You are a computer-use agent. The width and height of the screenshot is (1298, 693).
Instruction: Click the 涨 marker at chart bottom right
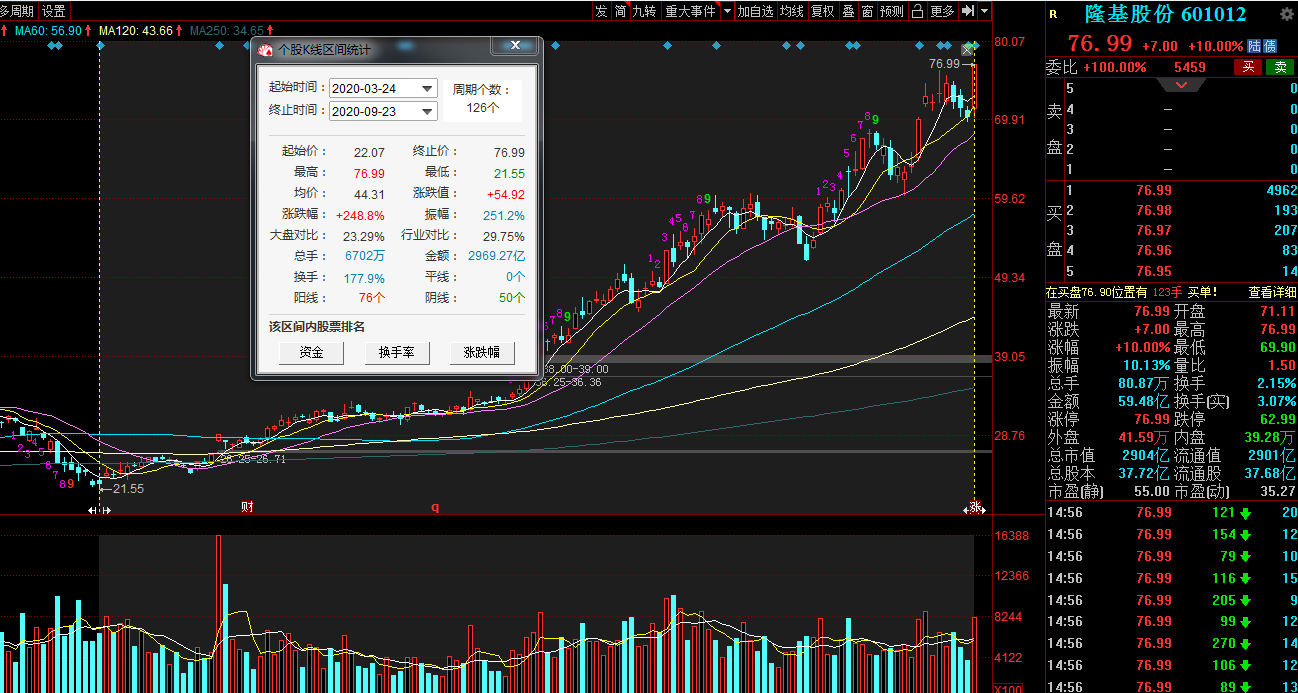pos(974,508)
